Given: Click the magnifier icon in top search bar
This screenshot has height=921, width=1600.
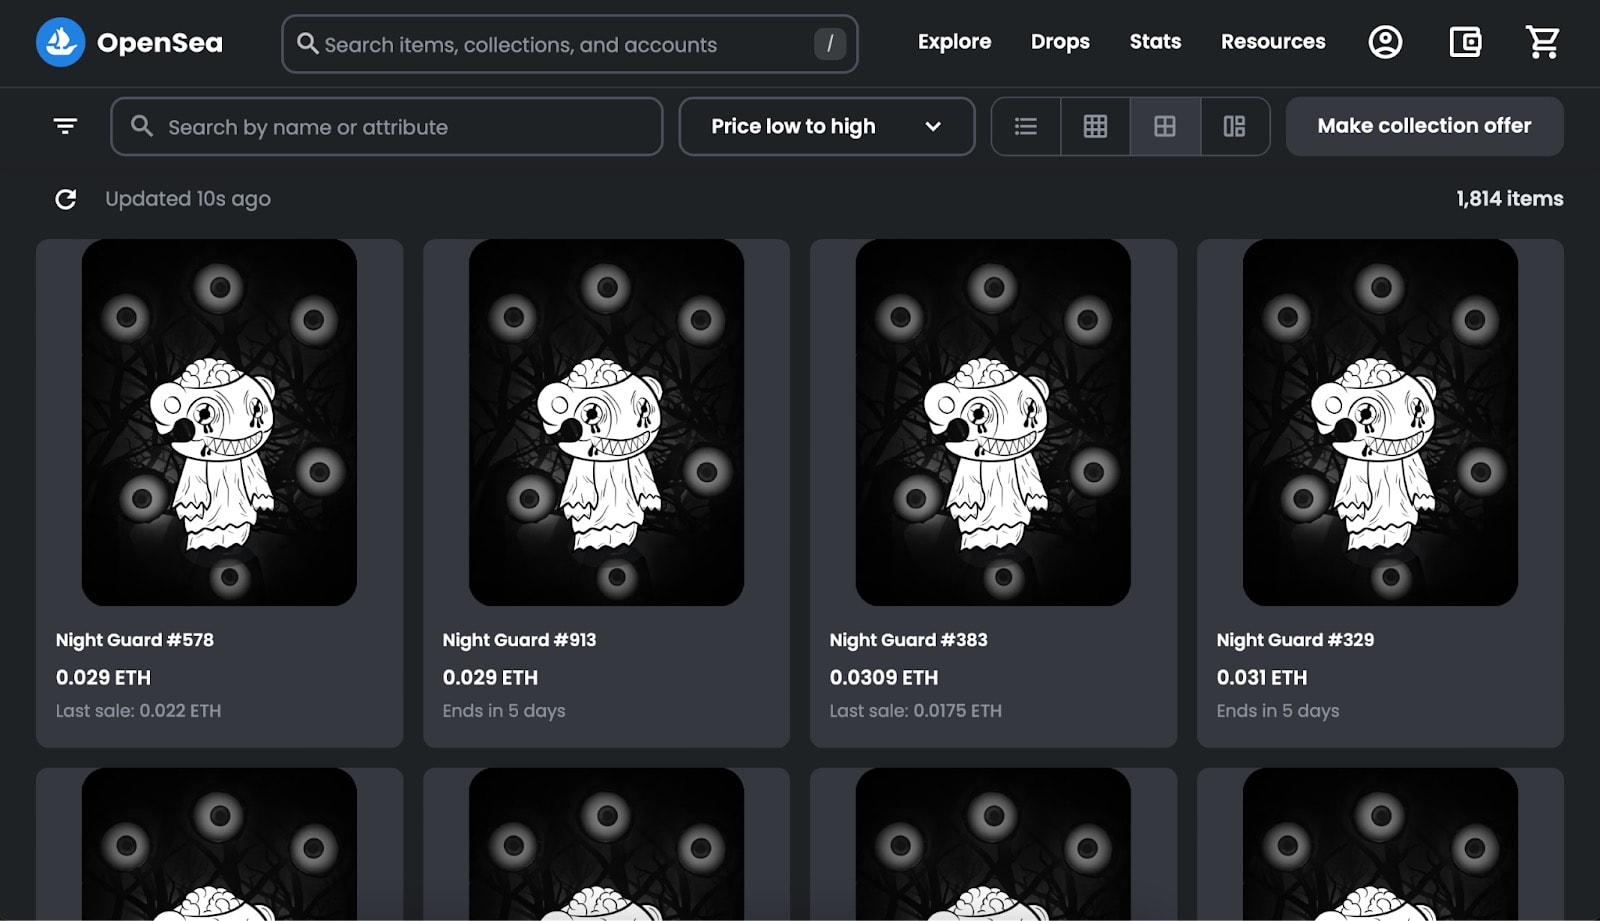Looking at the screenshot, I should pos(308,44).
